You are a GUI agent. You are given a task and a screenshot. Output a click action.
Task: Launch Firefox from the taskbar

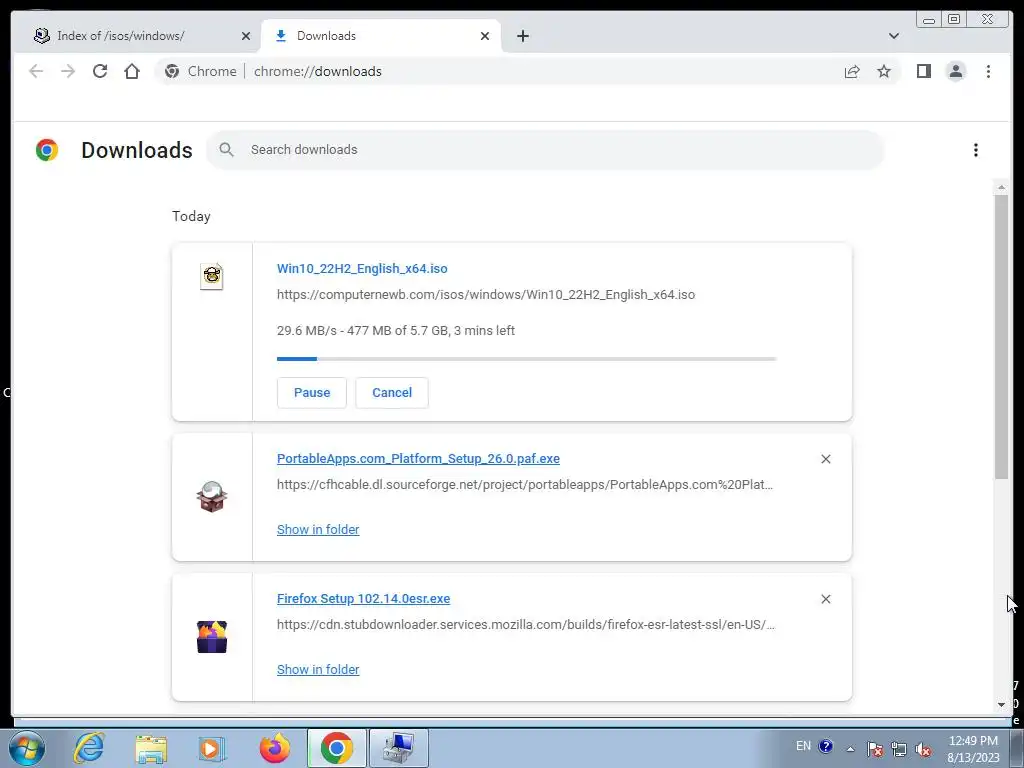click(x=274, y=748)
